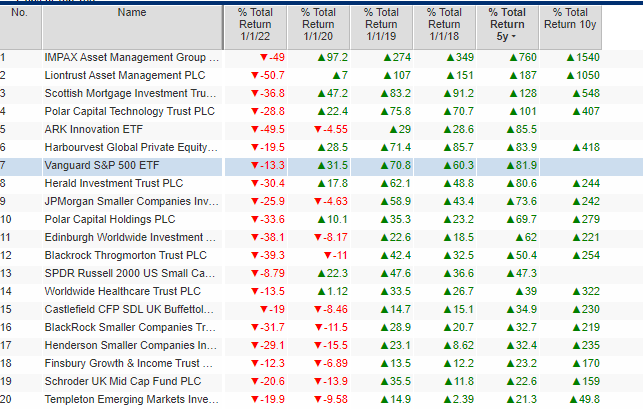Image resolution: width=643 pixels, height=409 pixels.
Task: Click IMPAX 10y return value 1540
Action: (x=583, y=57)
